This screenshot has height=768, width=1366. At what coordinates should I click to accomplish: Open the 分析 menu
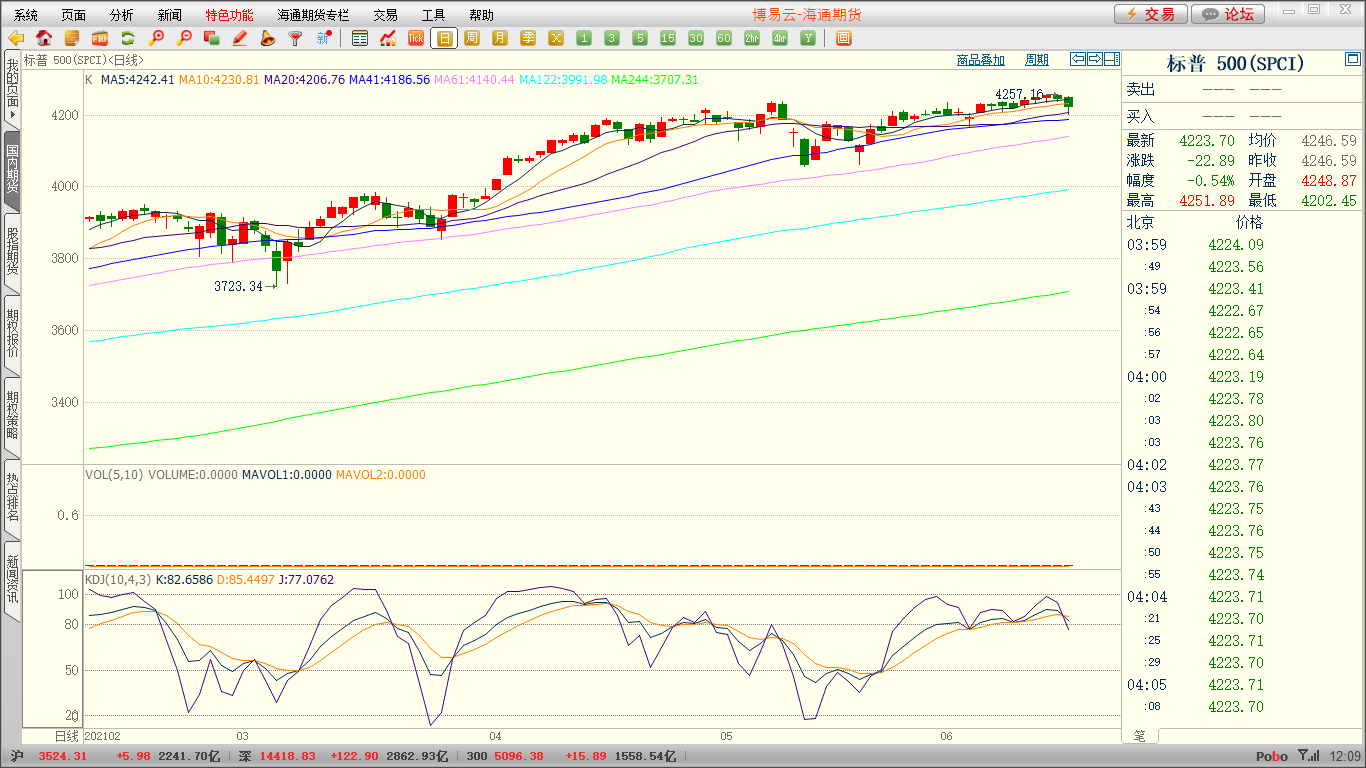(121, 15)
